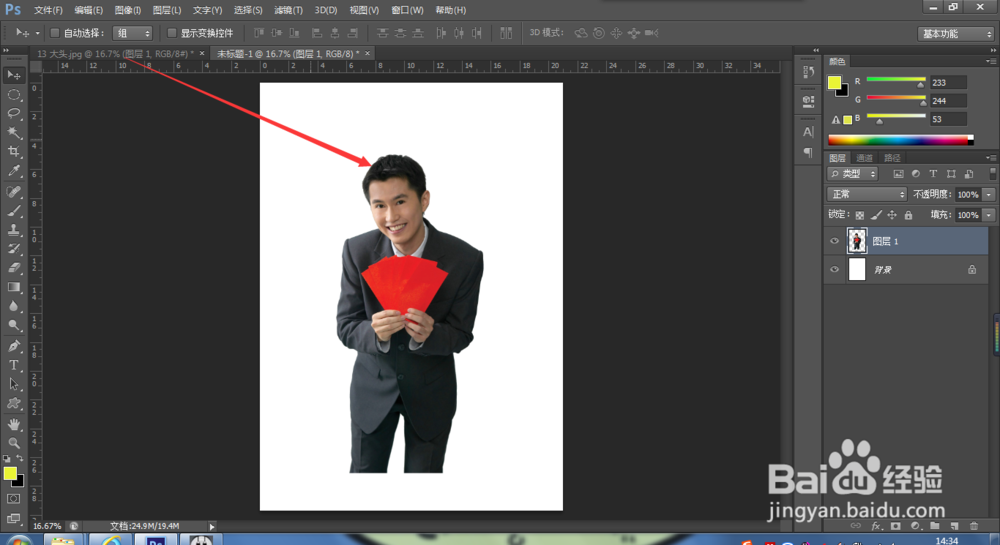The height and width of the screenshot is (545, 1000).
Task: Toggle pixel layer filter icon
Action: [x=898, y=174]
